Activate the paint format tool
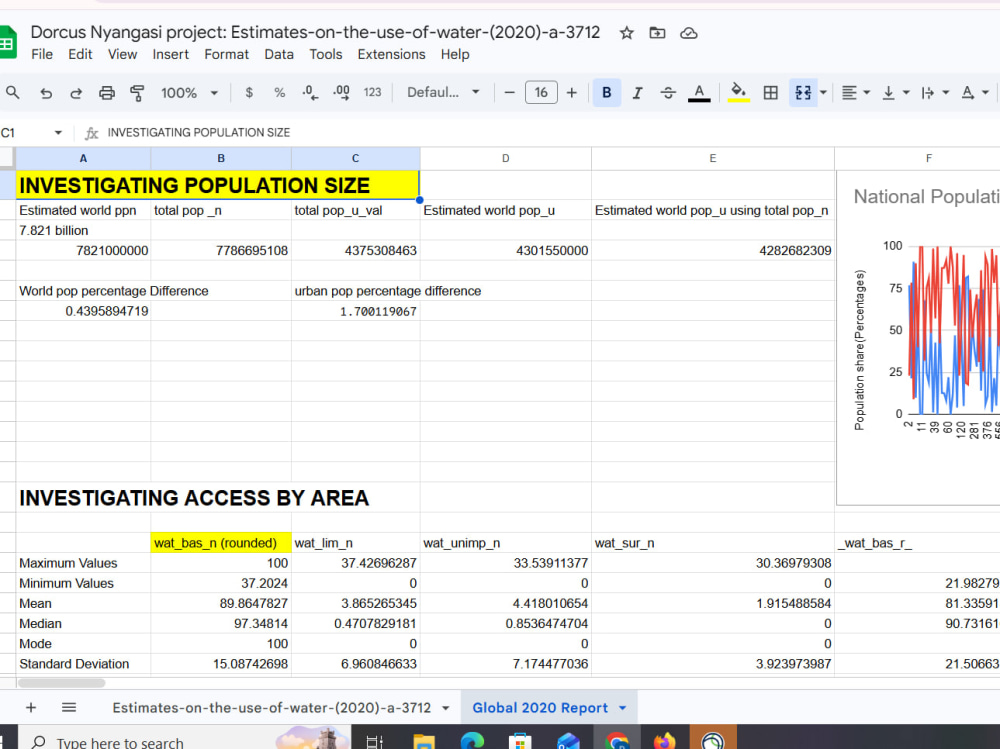 click(136, 93)
